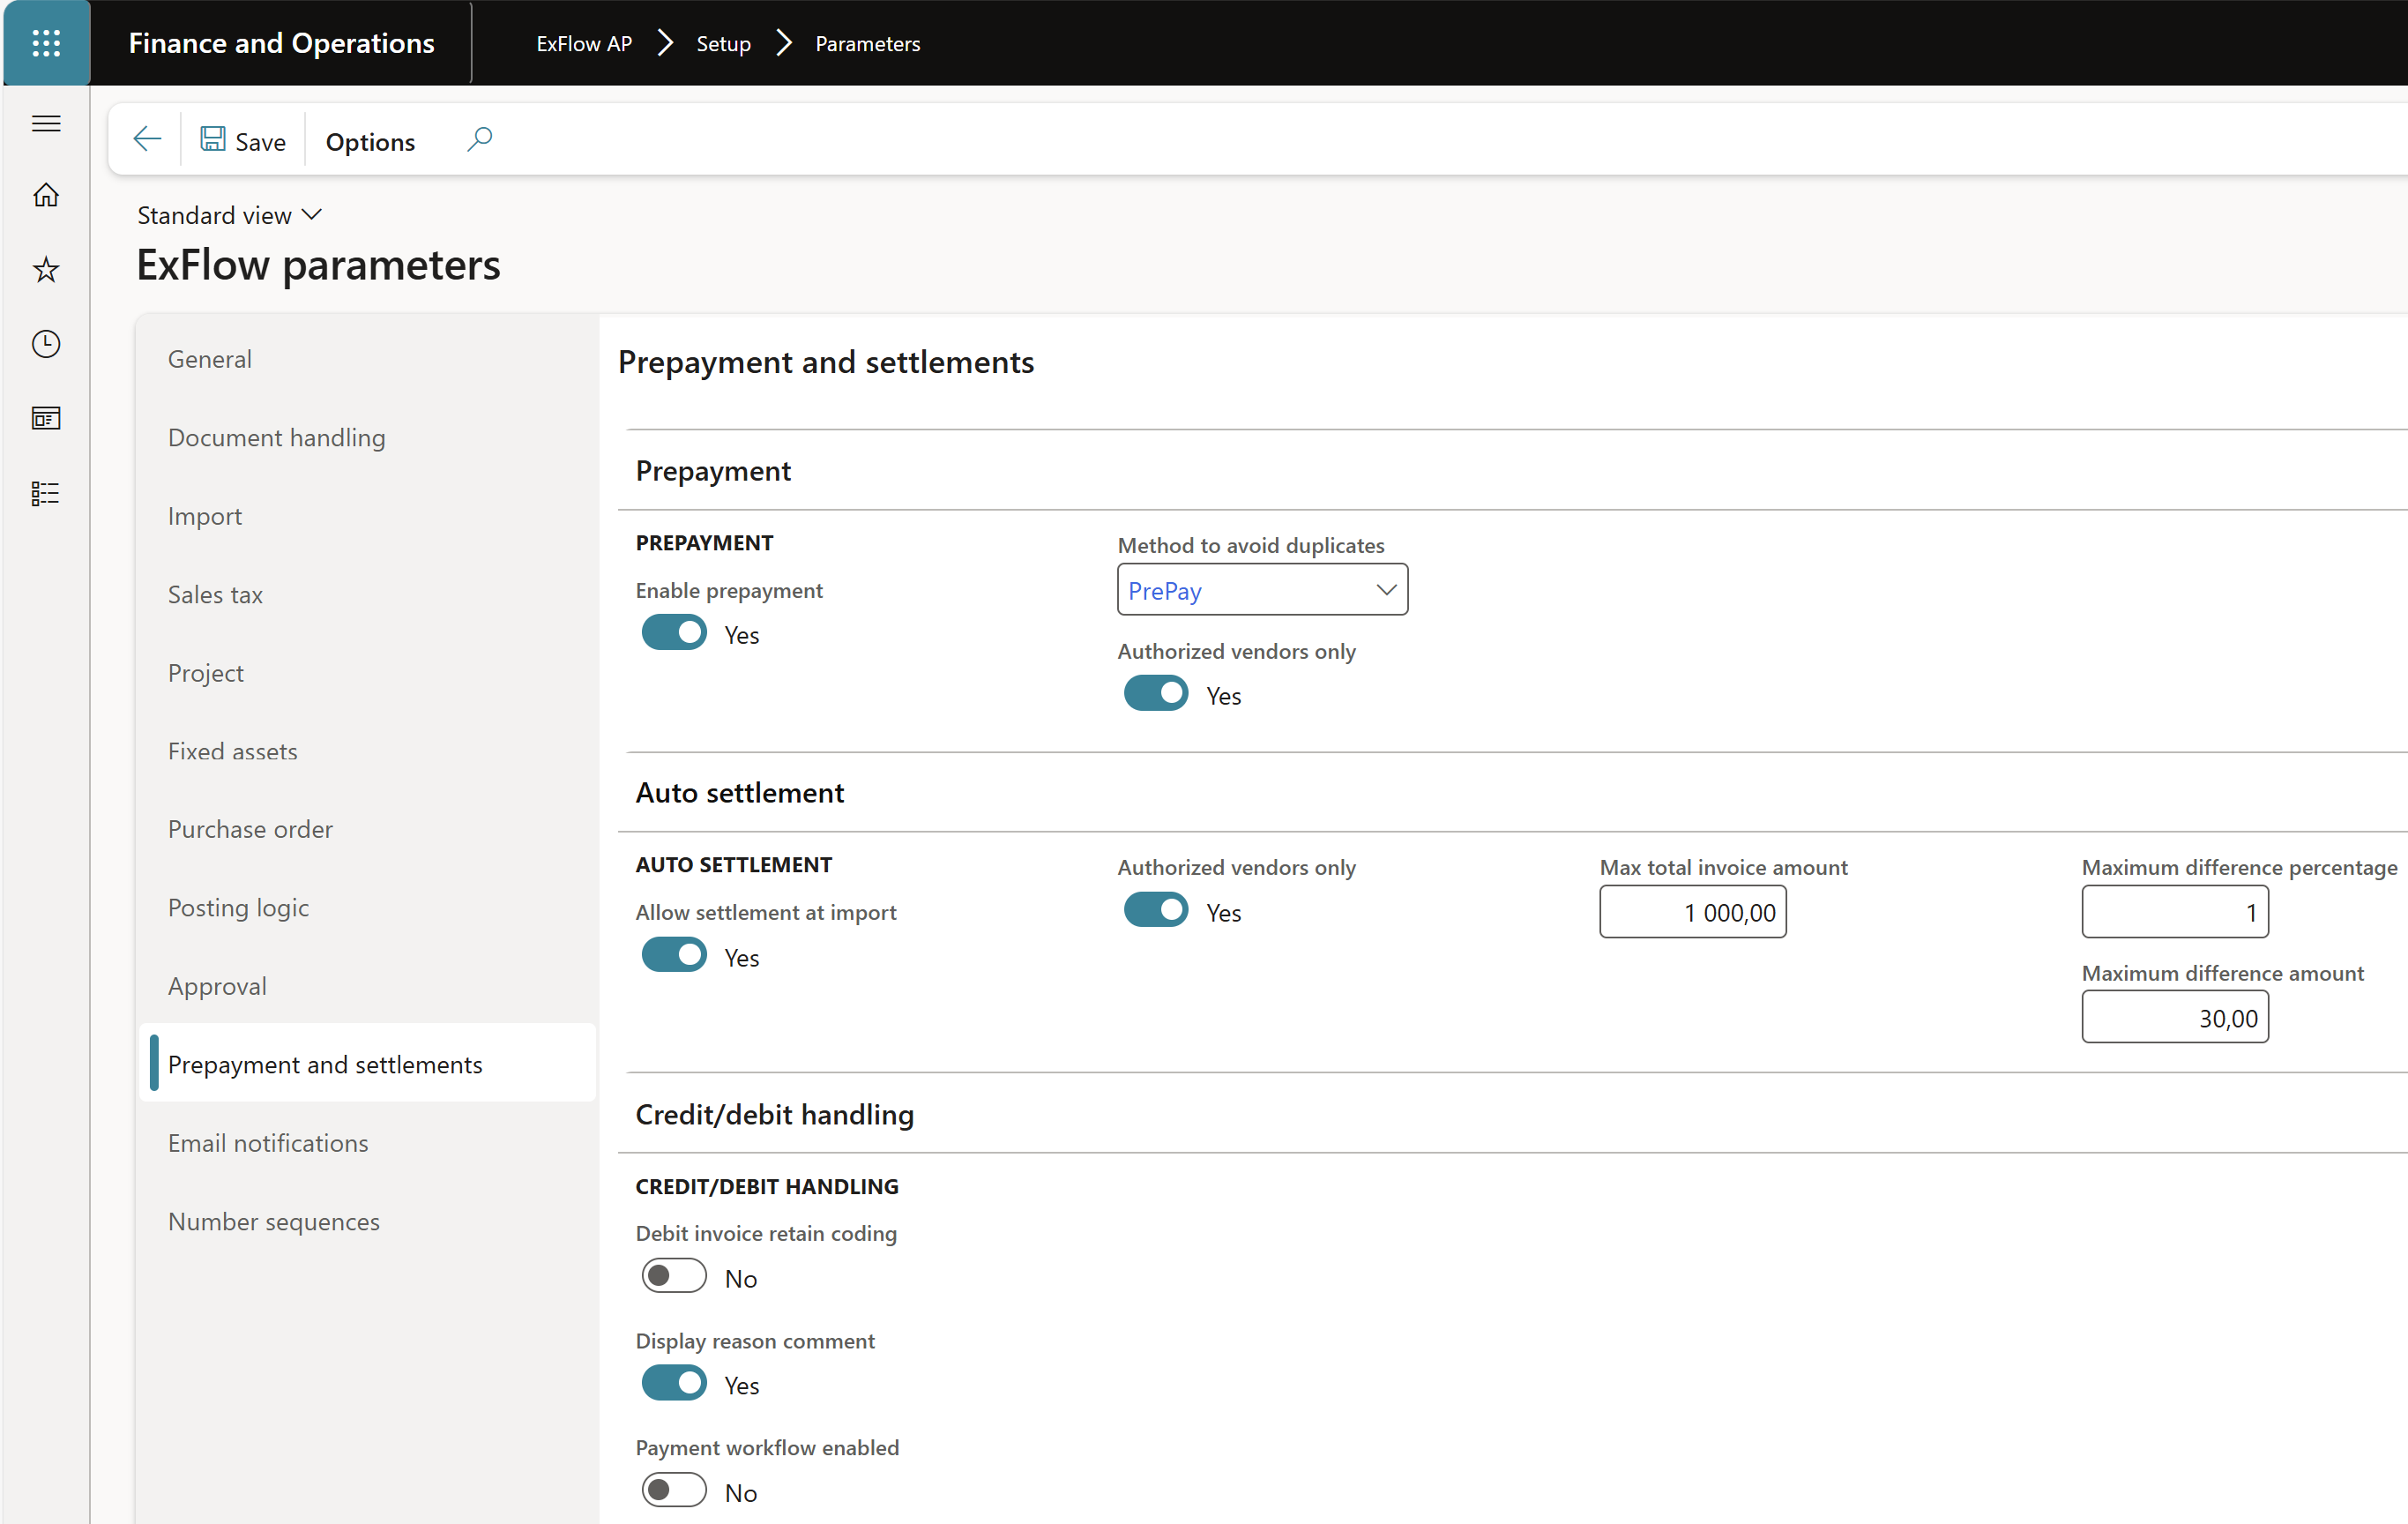Select Prepayment and settlements tab
The image size is (2408, 1524).
click(367, 1064)
